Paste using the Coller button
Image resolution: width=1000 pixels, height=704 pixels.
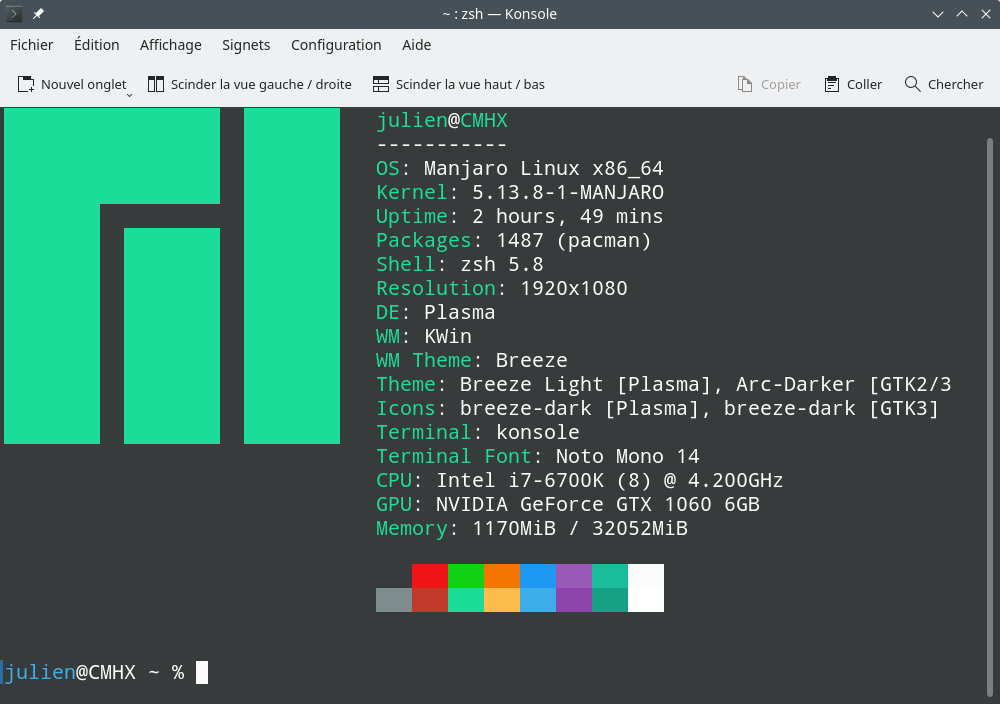pos(853,84)
